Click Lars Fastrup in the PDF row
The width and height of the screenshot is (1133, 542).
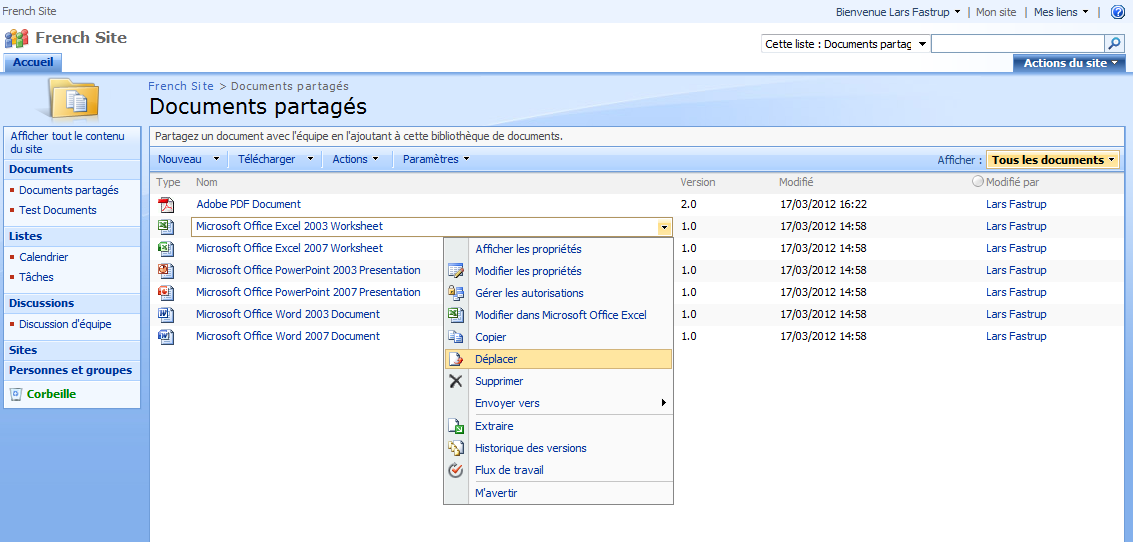(1016, 205)
